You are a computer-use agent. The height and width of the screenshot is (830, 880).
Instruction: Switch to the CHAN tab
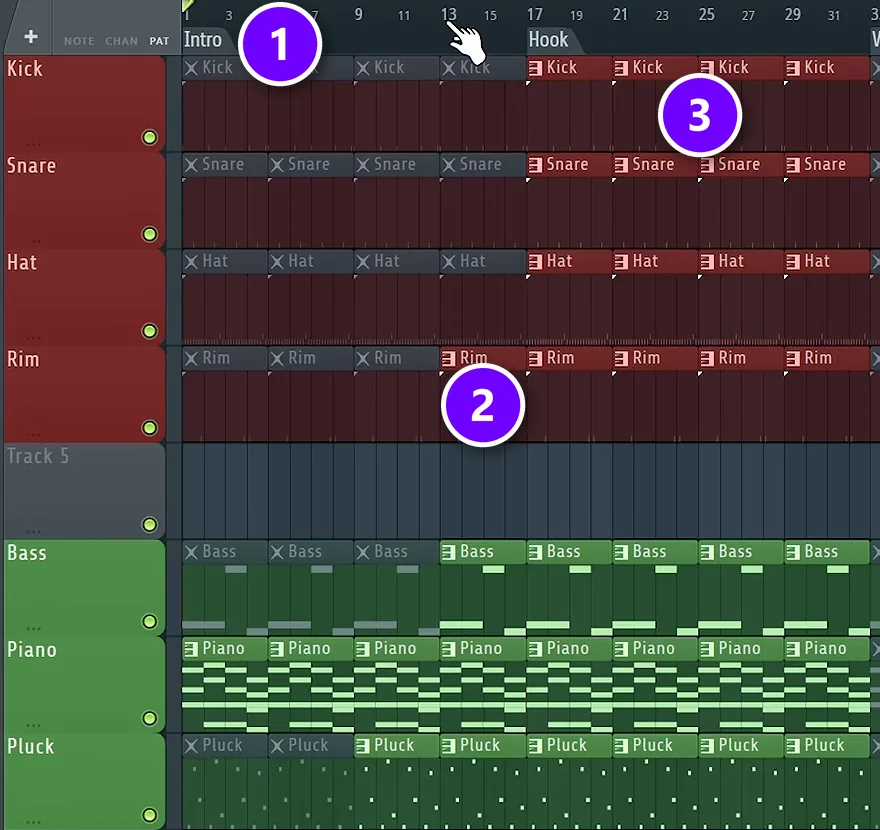tap(121, 41)
